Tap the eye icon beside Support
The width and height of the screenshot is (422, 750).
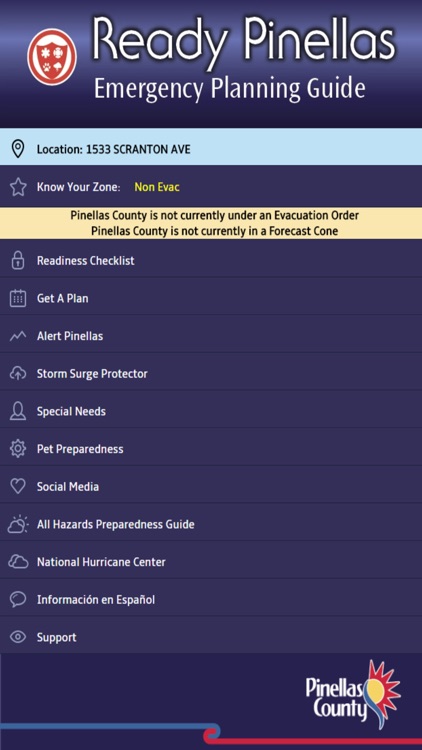click(x=18, y=637)
